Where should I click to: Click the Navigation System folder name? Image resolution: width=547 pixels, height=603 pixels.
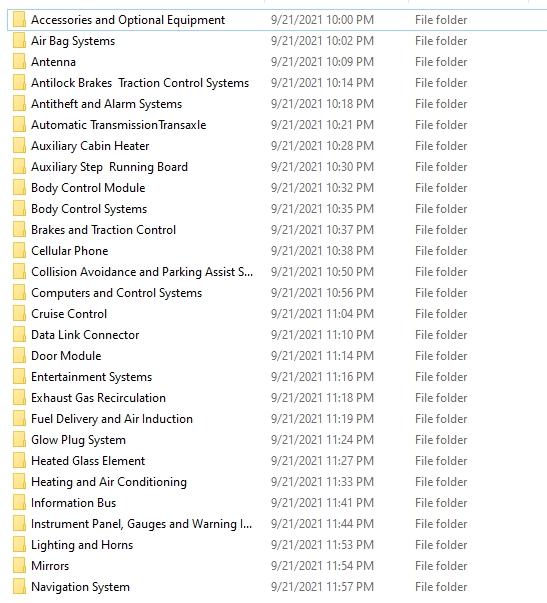pos(80,587)
